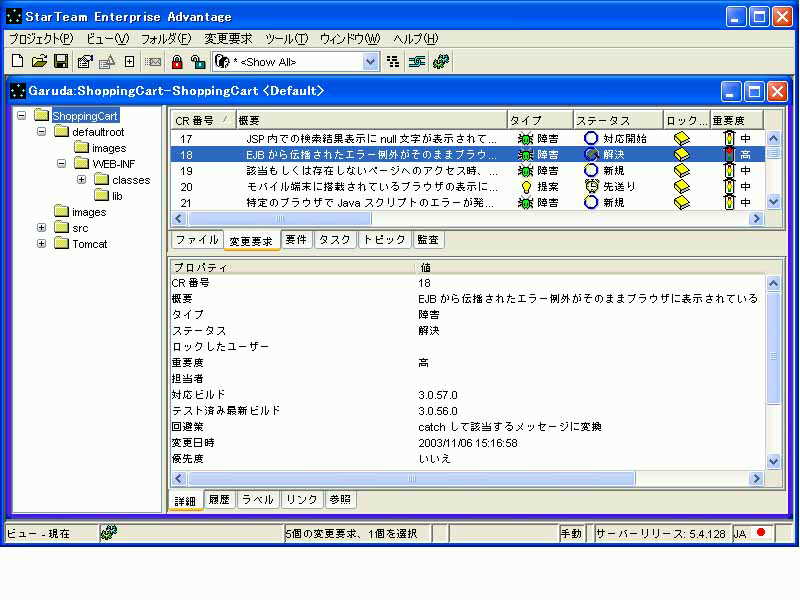
Task: Click the New project toolbar icon
Action: (x=17, y=61)
